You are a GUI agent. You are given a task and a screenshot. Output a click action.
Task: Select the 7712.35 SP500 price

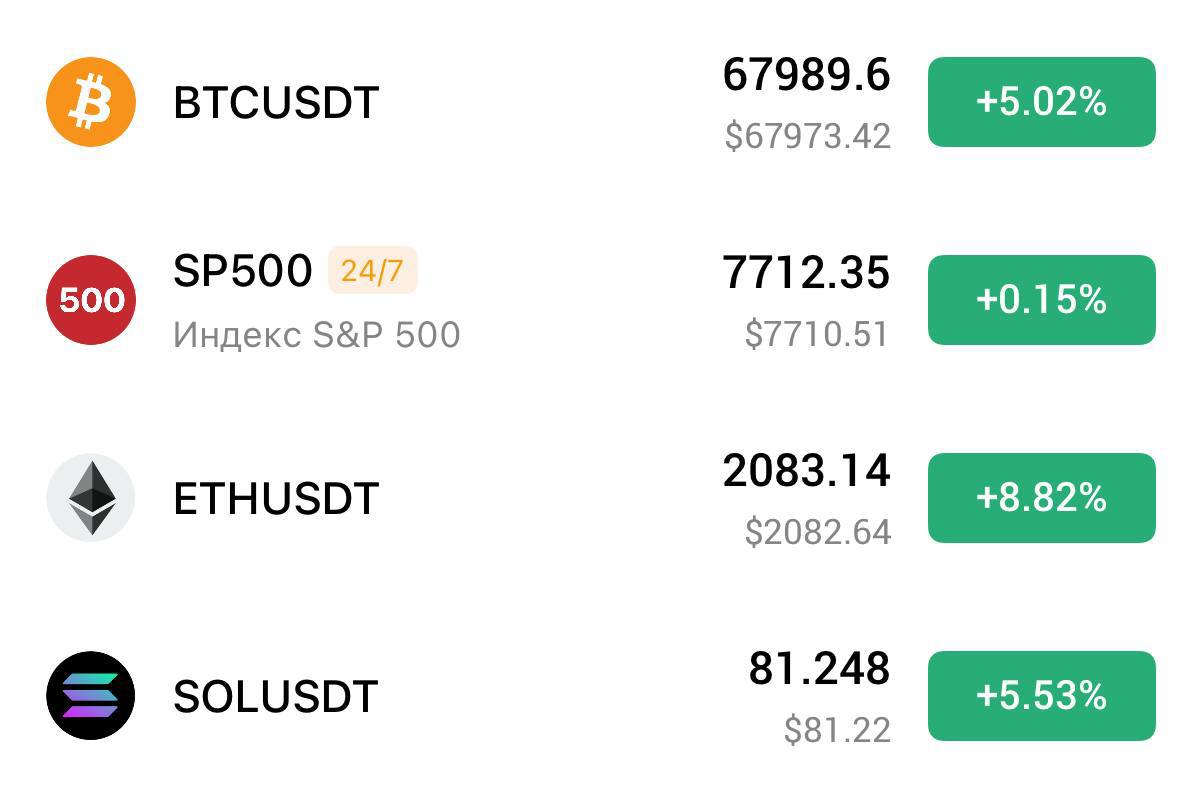pyautogui.click(x=807, y=273)
